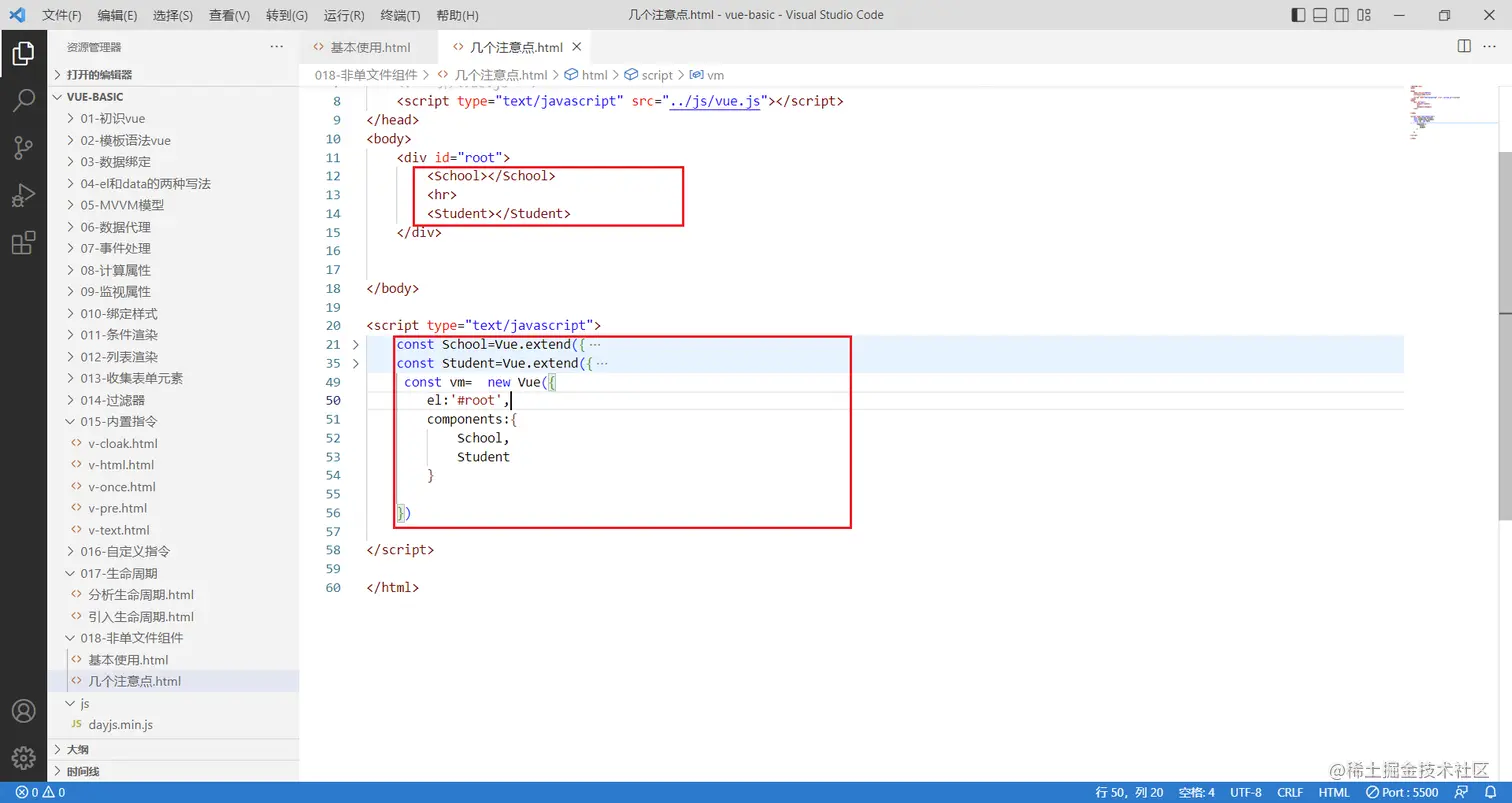Open the 帮助(H) menu
1512x803 pixels.
point(458,15)
